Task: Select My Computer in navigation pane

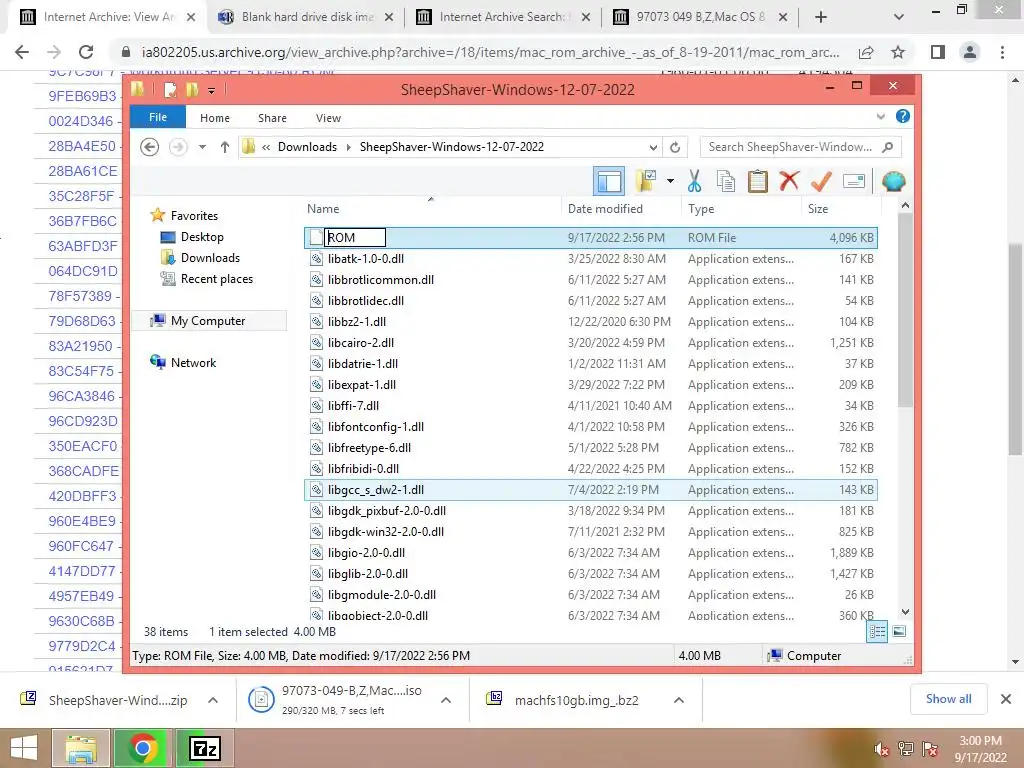Action: (208, 321)
